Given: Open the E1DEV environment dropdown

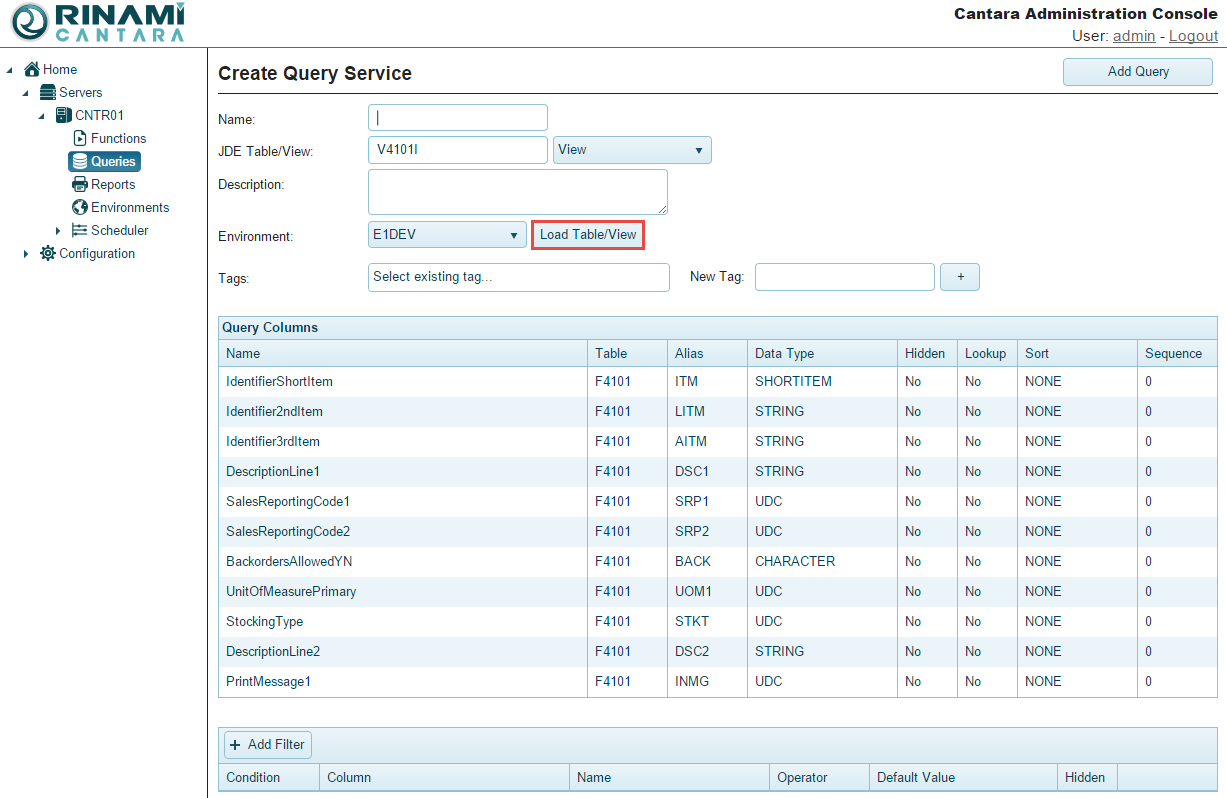Looking at the screenshot, I should pyautogui.click(x=447, y=235).
